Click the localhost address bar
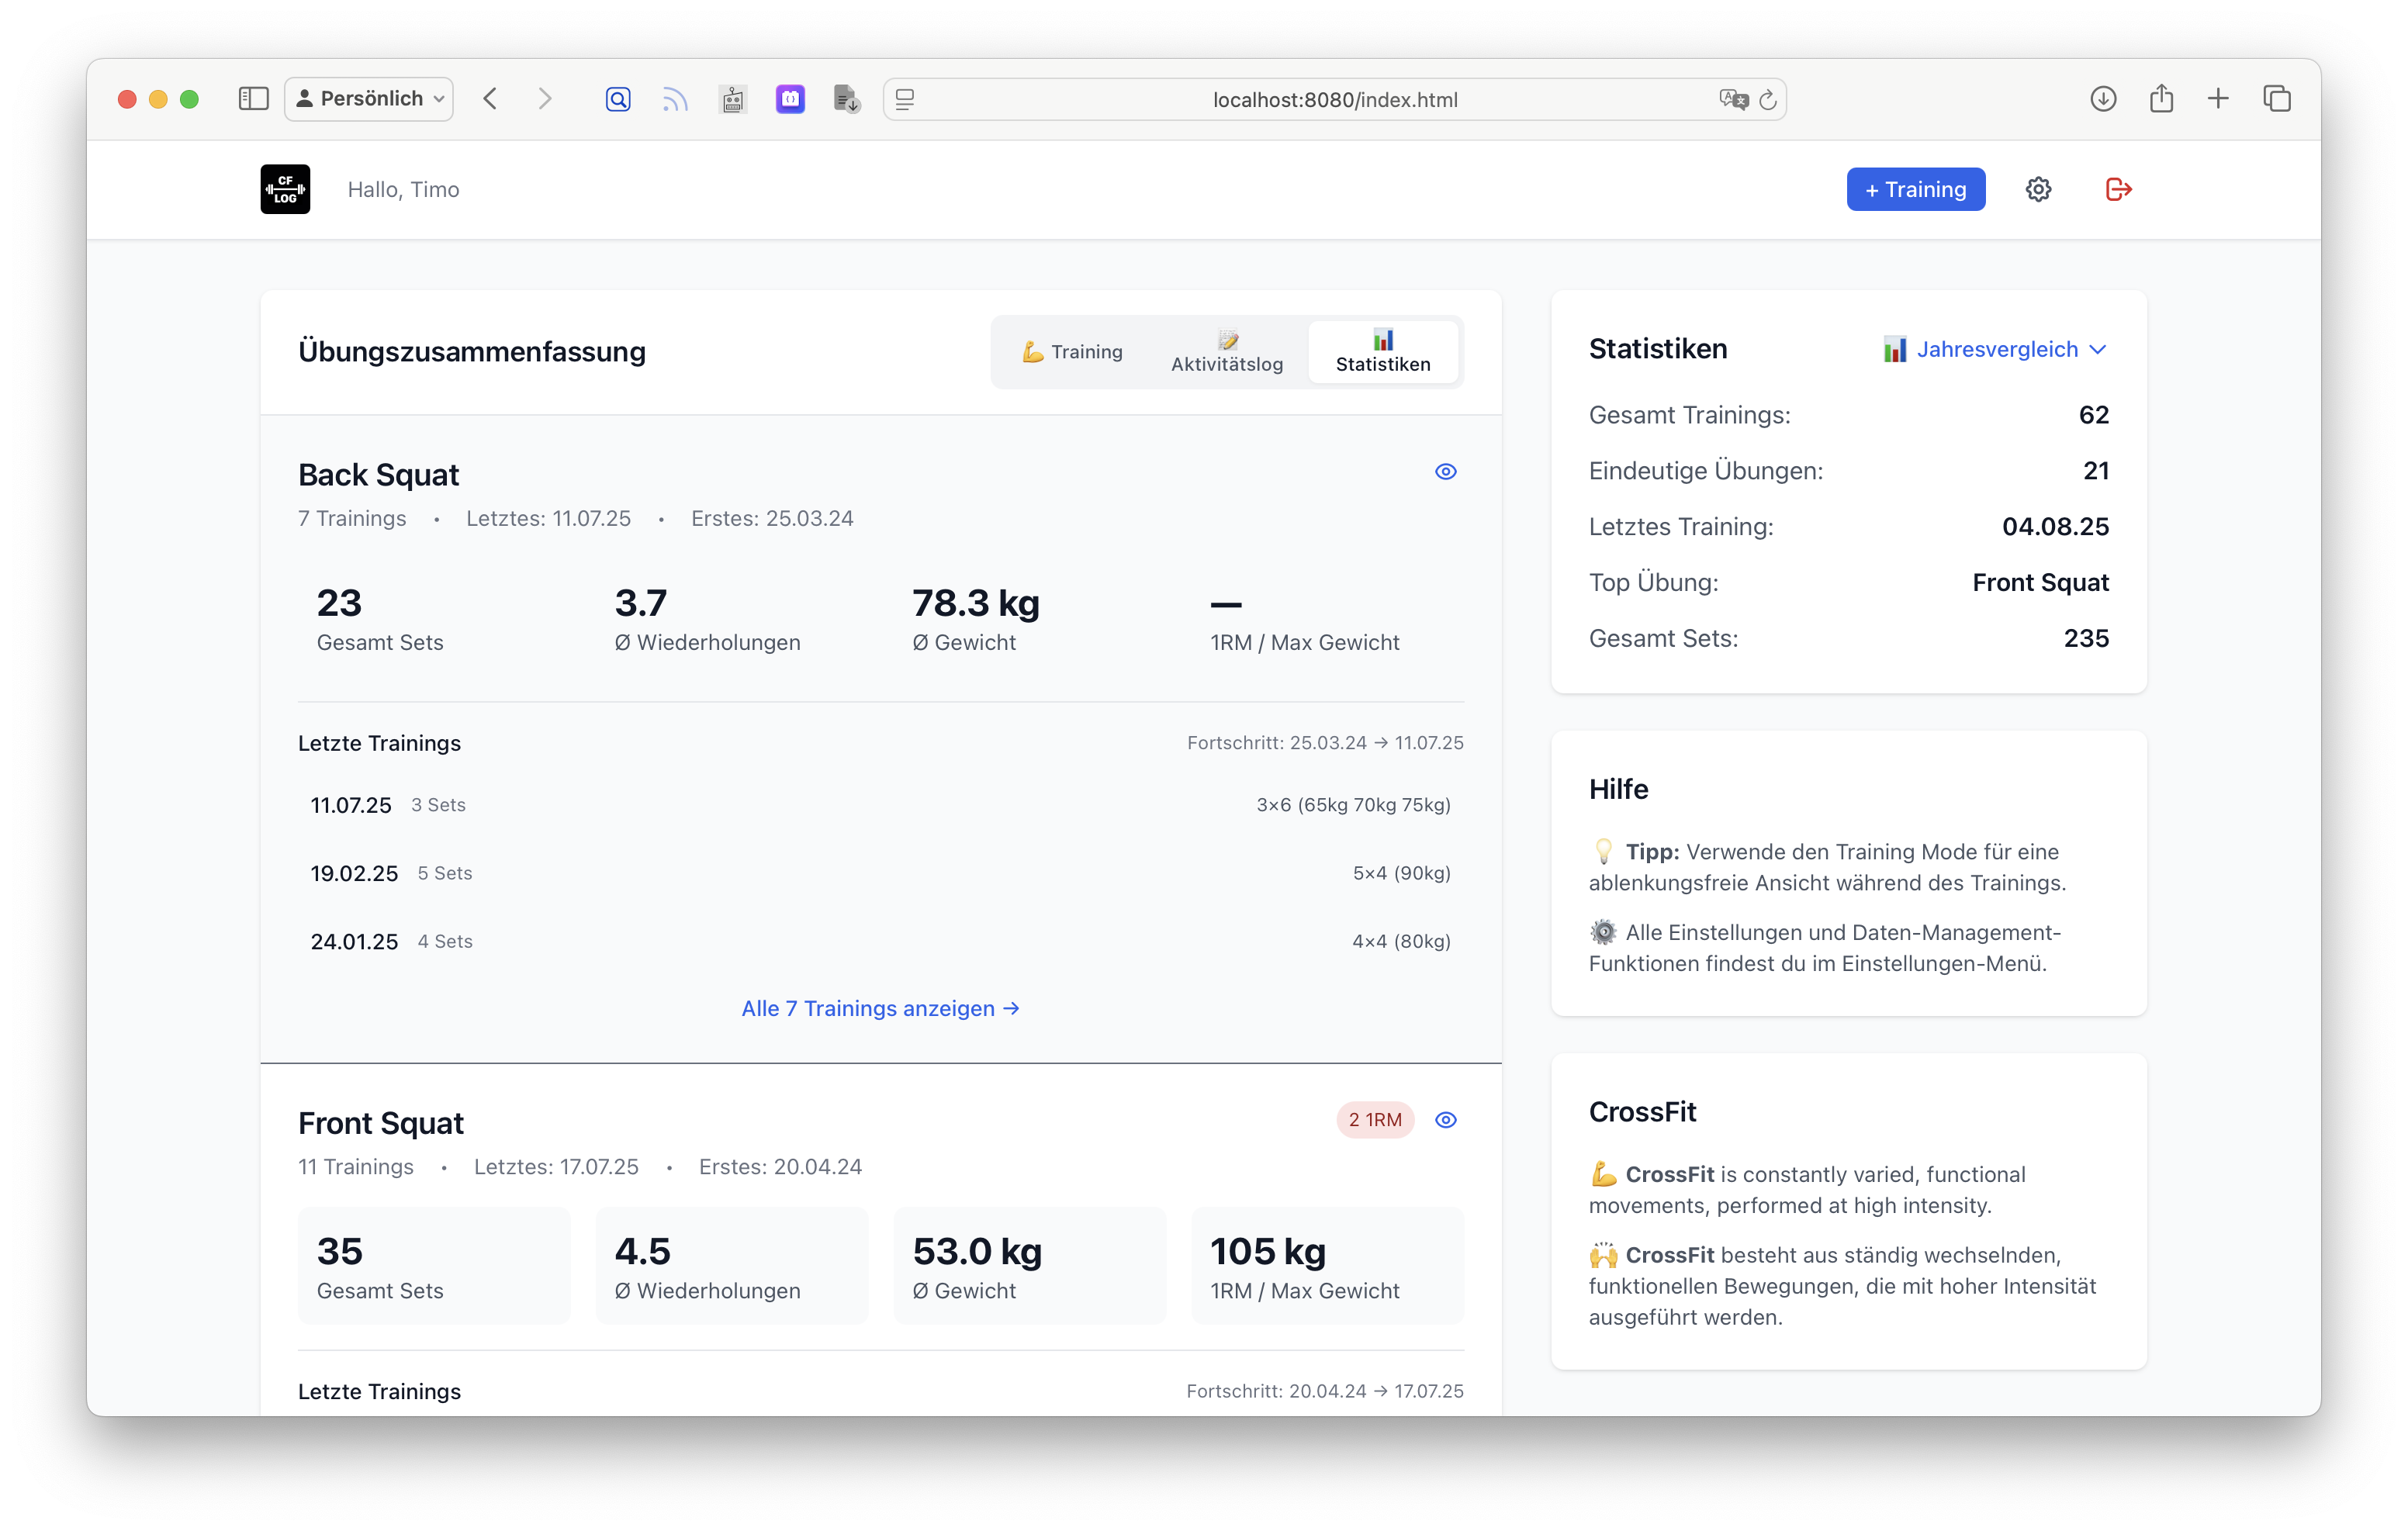The image size is (2408, 1531). coord(1334,99)
